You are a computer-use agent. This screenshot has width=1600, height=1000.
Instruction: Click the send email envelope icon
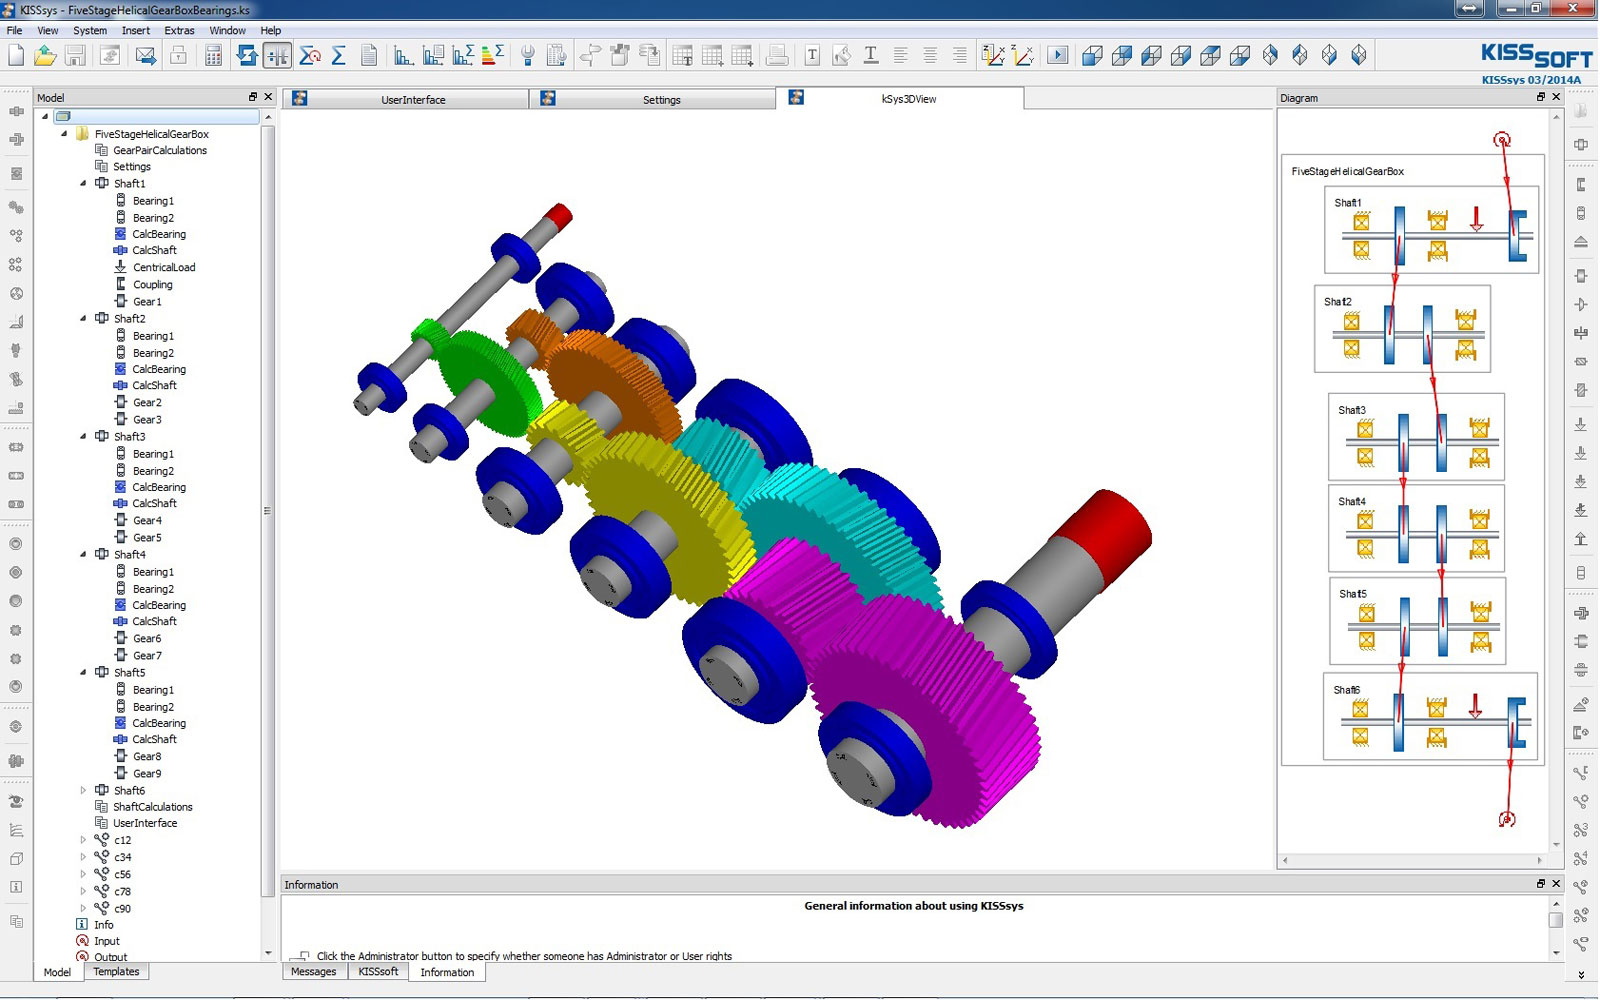click(x=146, y=56)
